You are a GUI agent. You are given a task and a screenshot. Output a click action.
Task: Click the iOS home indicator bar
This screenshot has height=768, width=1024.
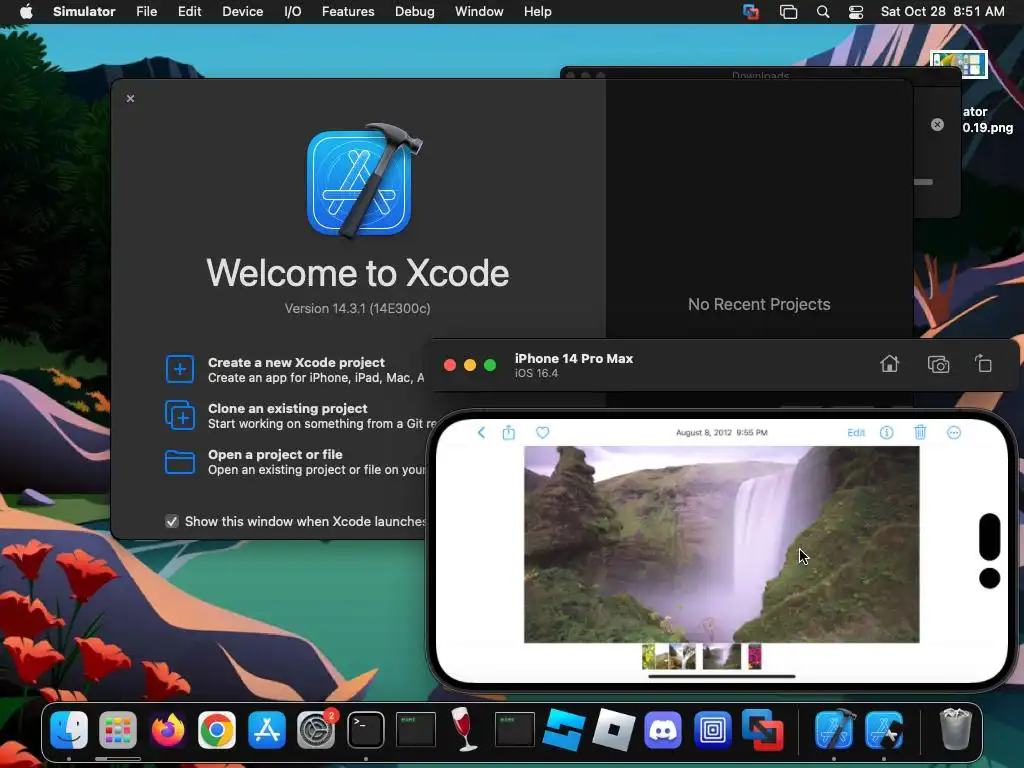[722, 677]
